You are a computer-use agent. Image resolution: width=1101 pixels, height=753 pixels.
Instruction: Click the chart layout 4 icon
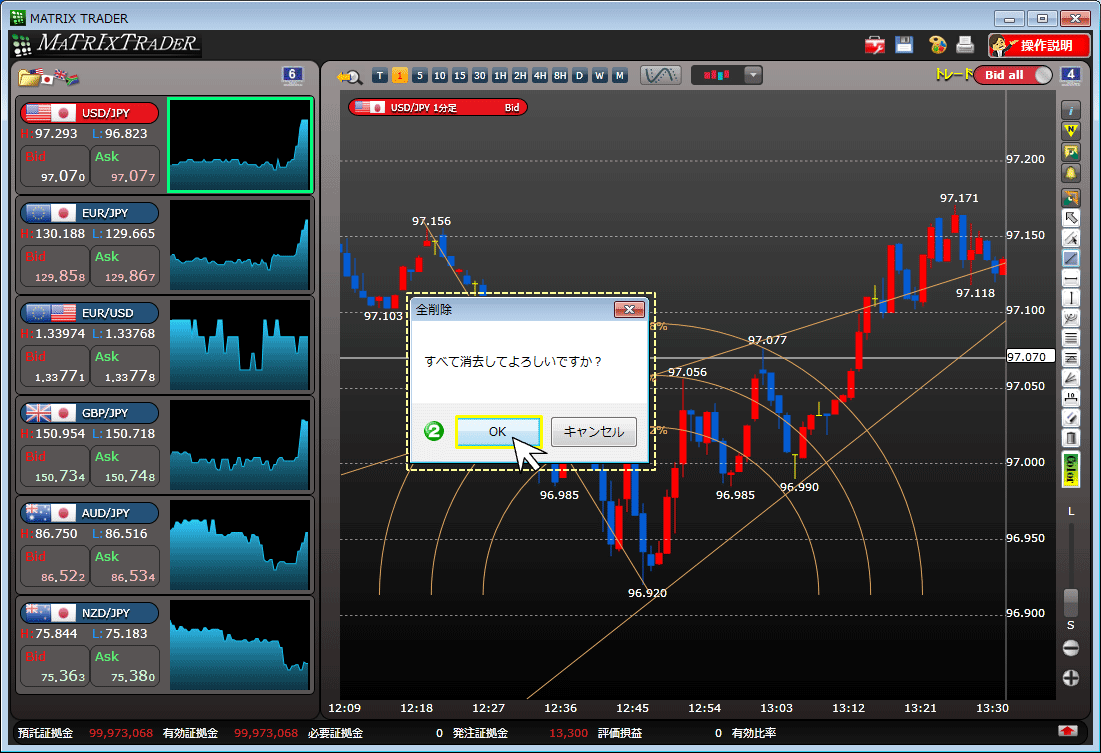pyautogui.click(x=1070, y=75)
